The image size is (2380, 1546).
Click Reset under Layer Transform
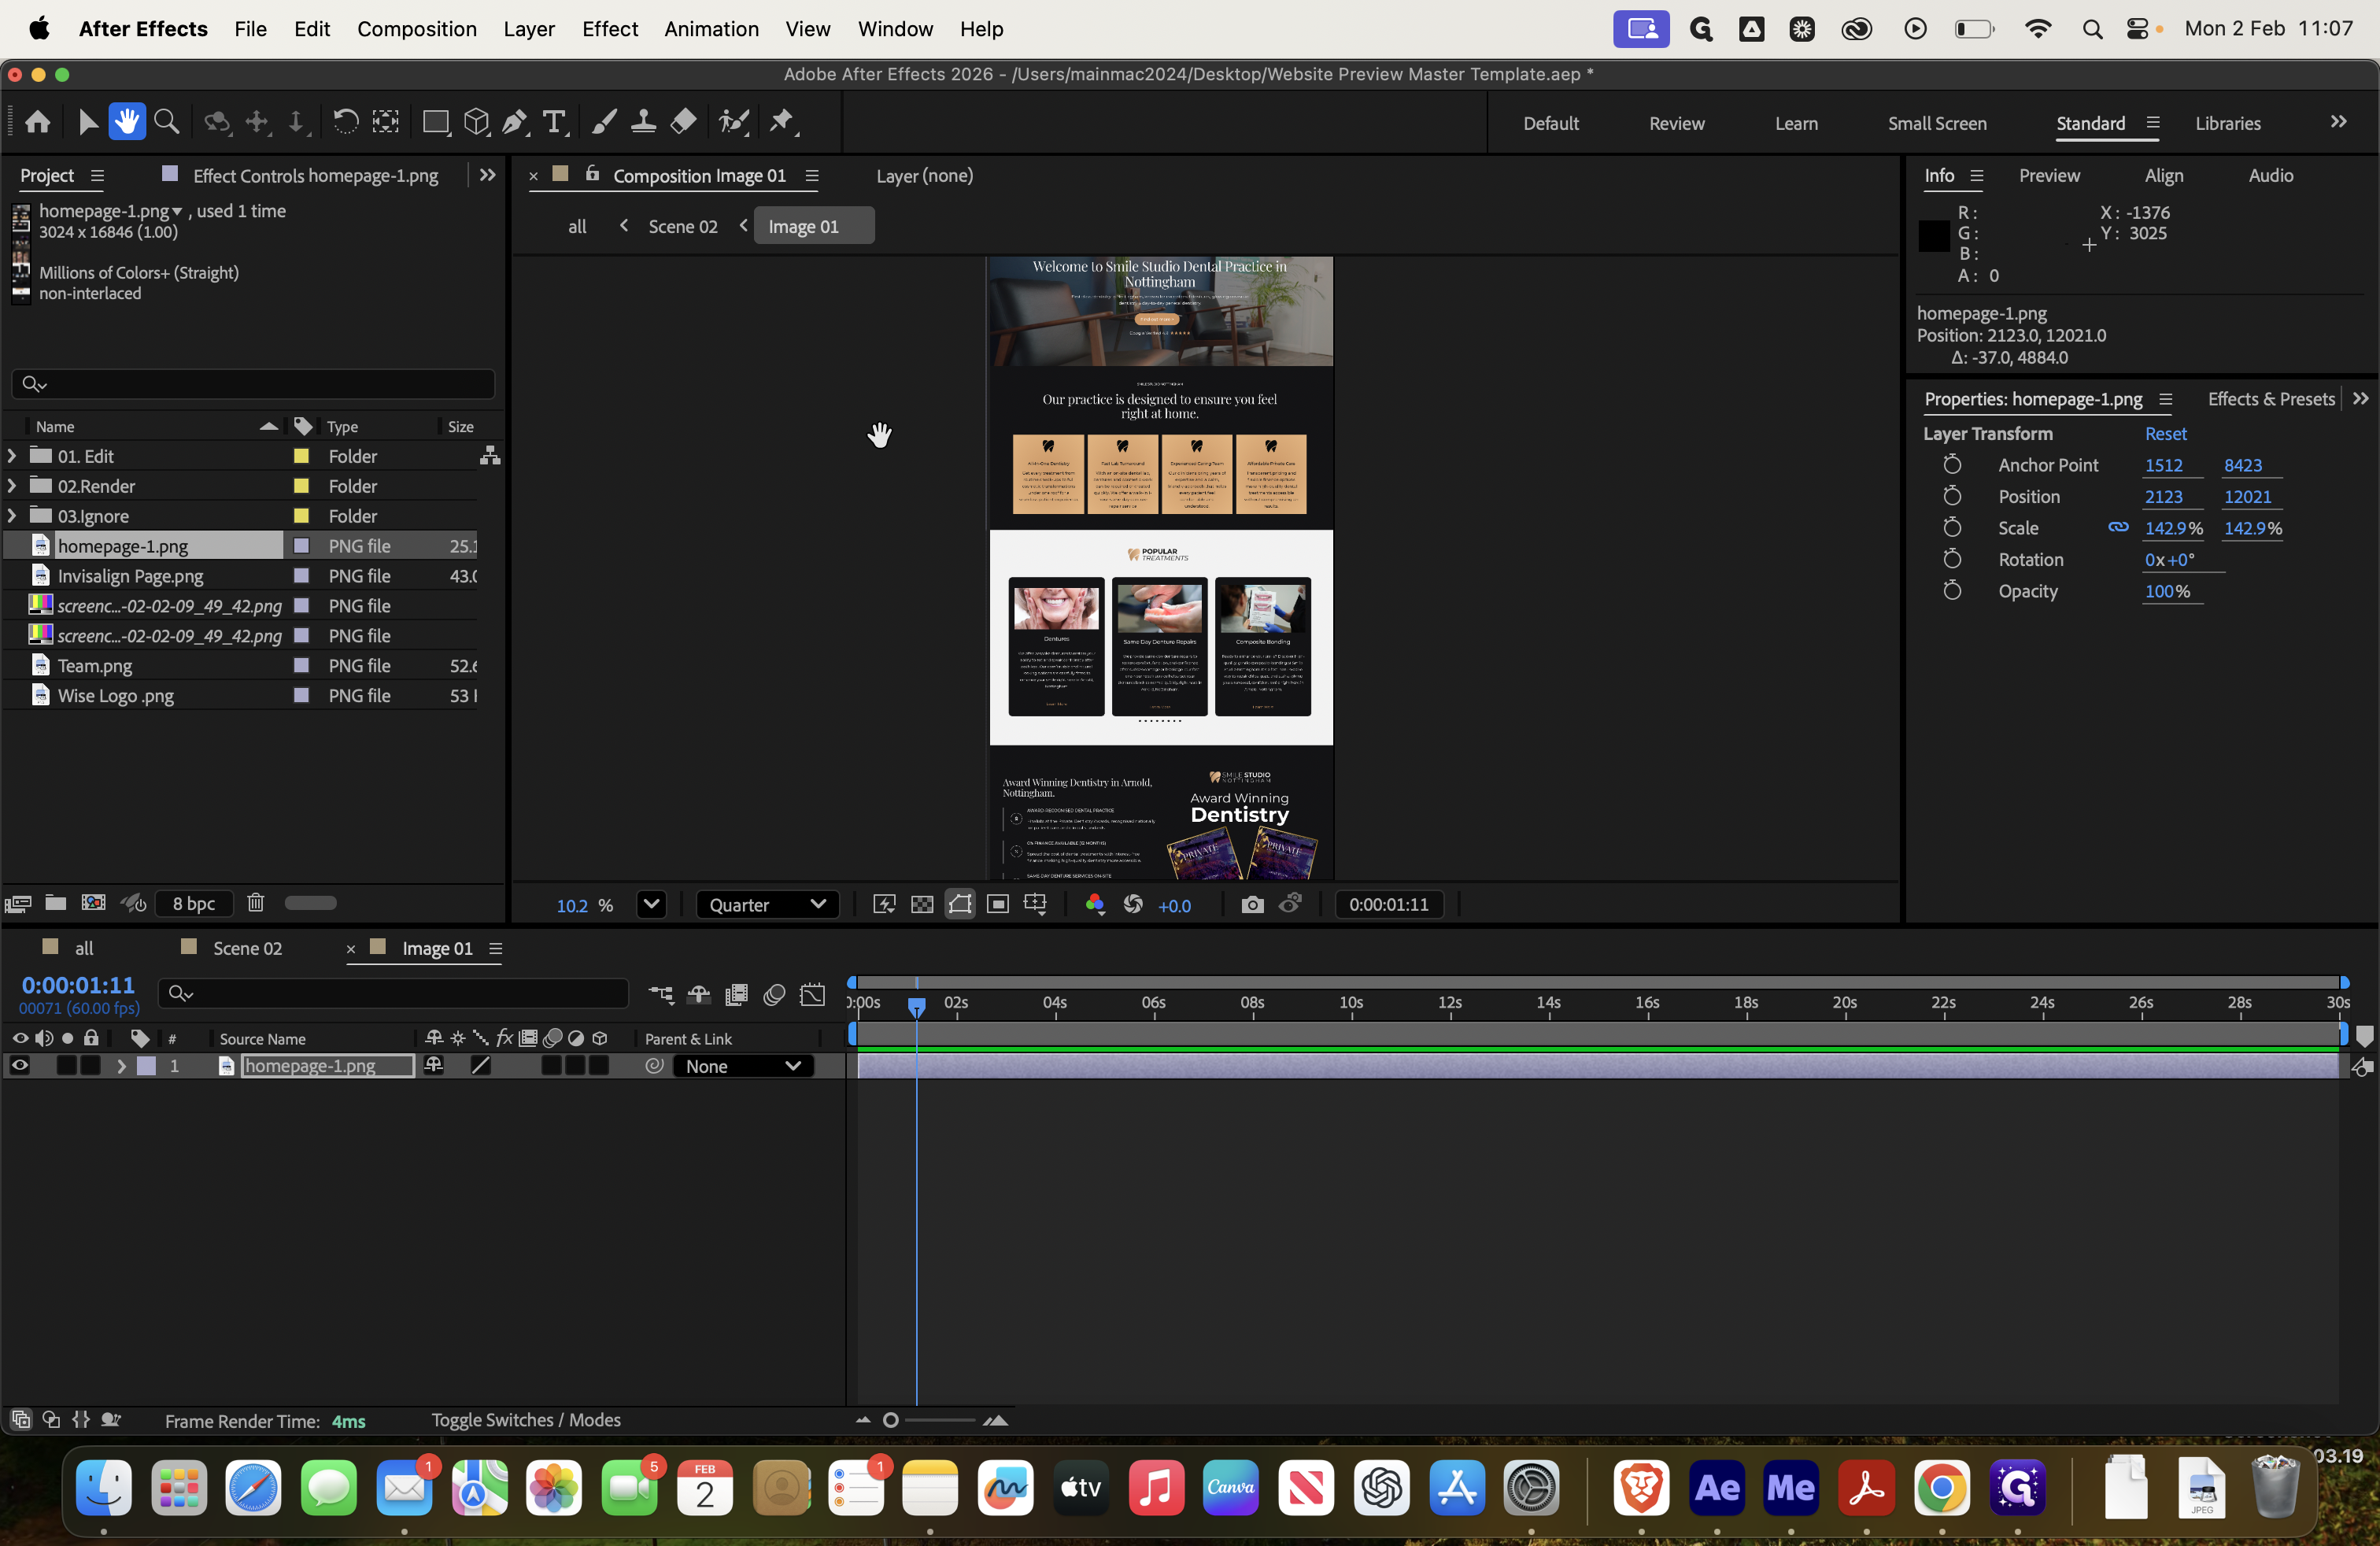(x=2166, y=433)
